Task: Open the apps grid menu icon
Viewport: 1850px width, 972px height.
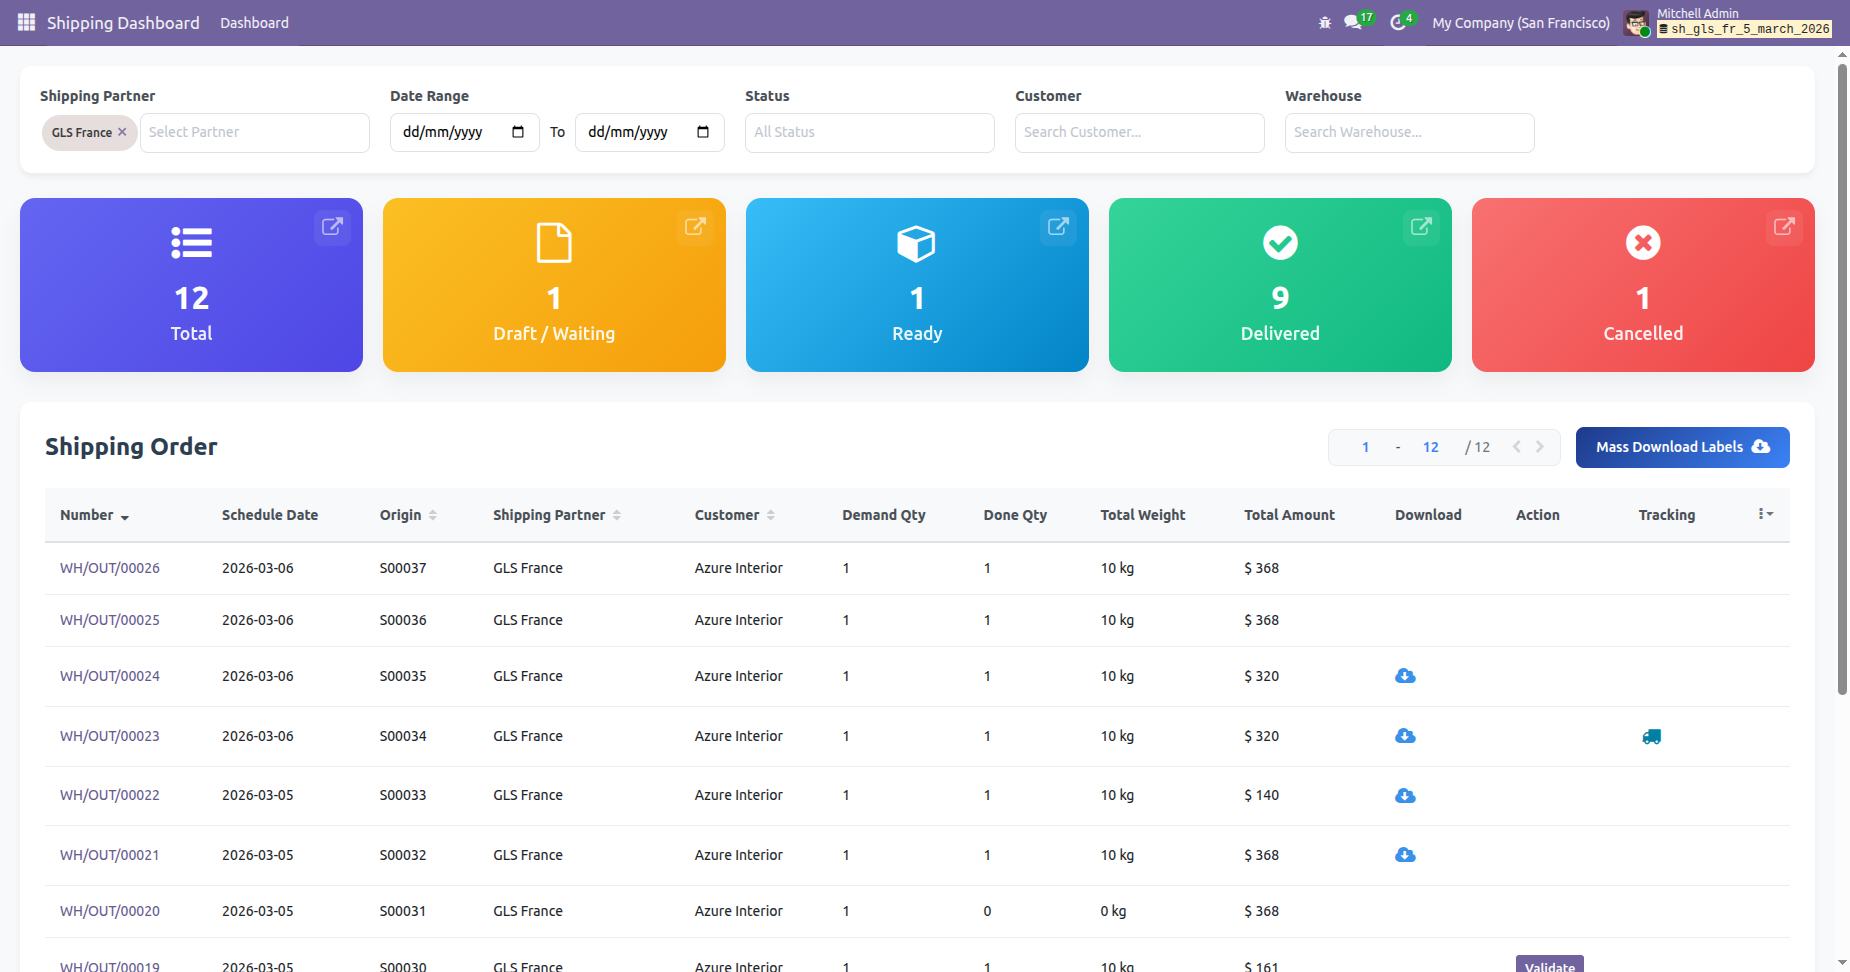Action: click(x=26, y=22)
